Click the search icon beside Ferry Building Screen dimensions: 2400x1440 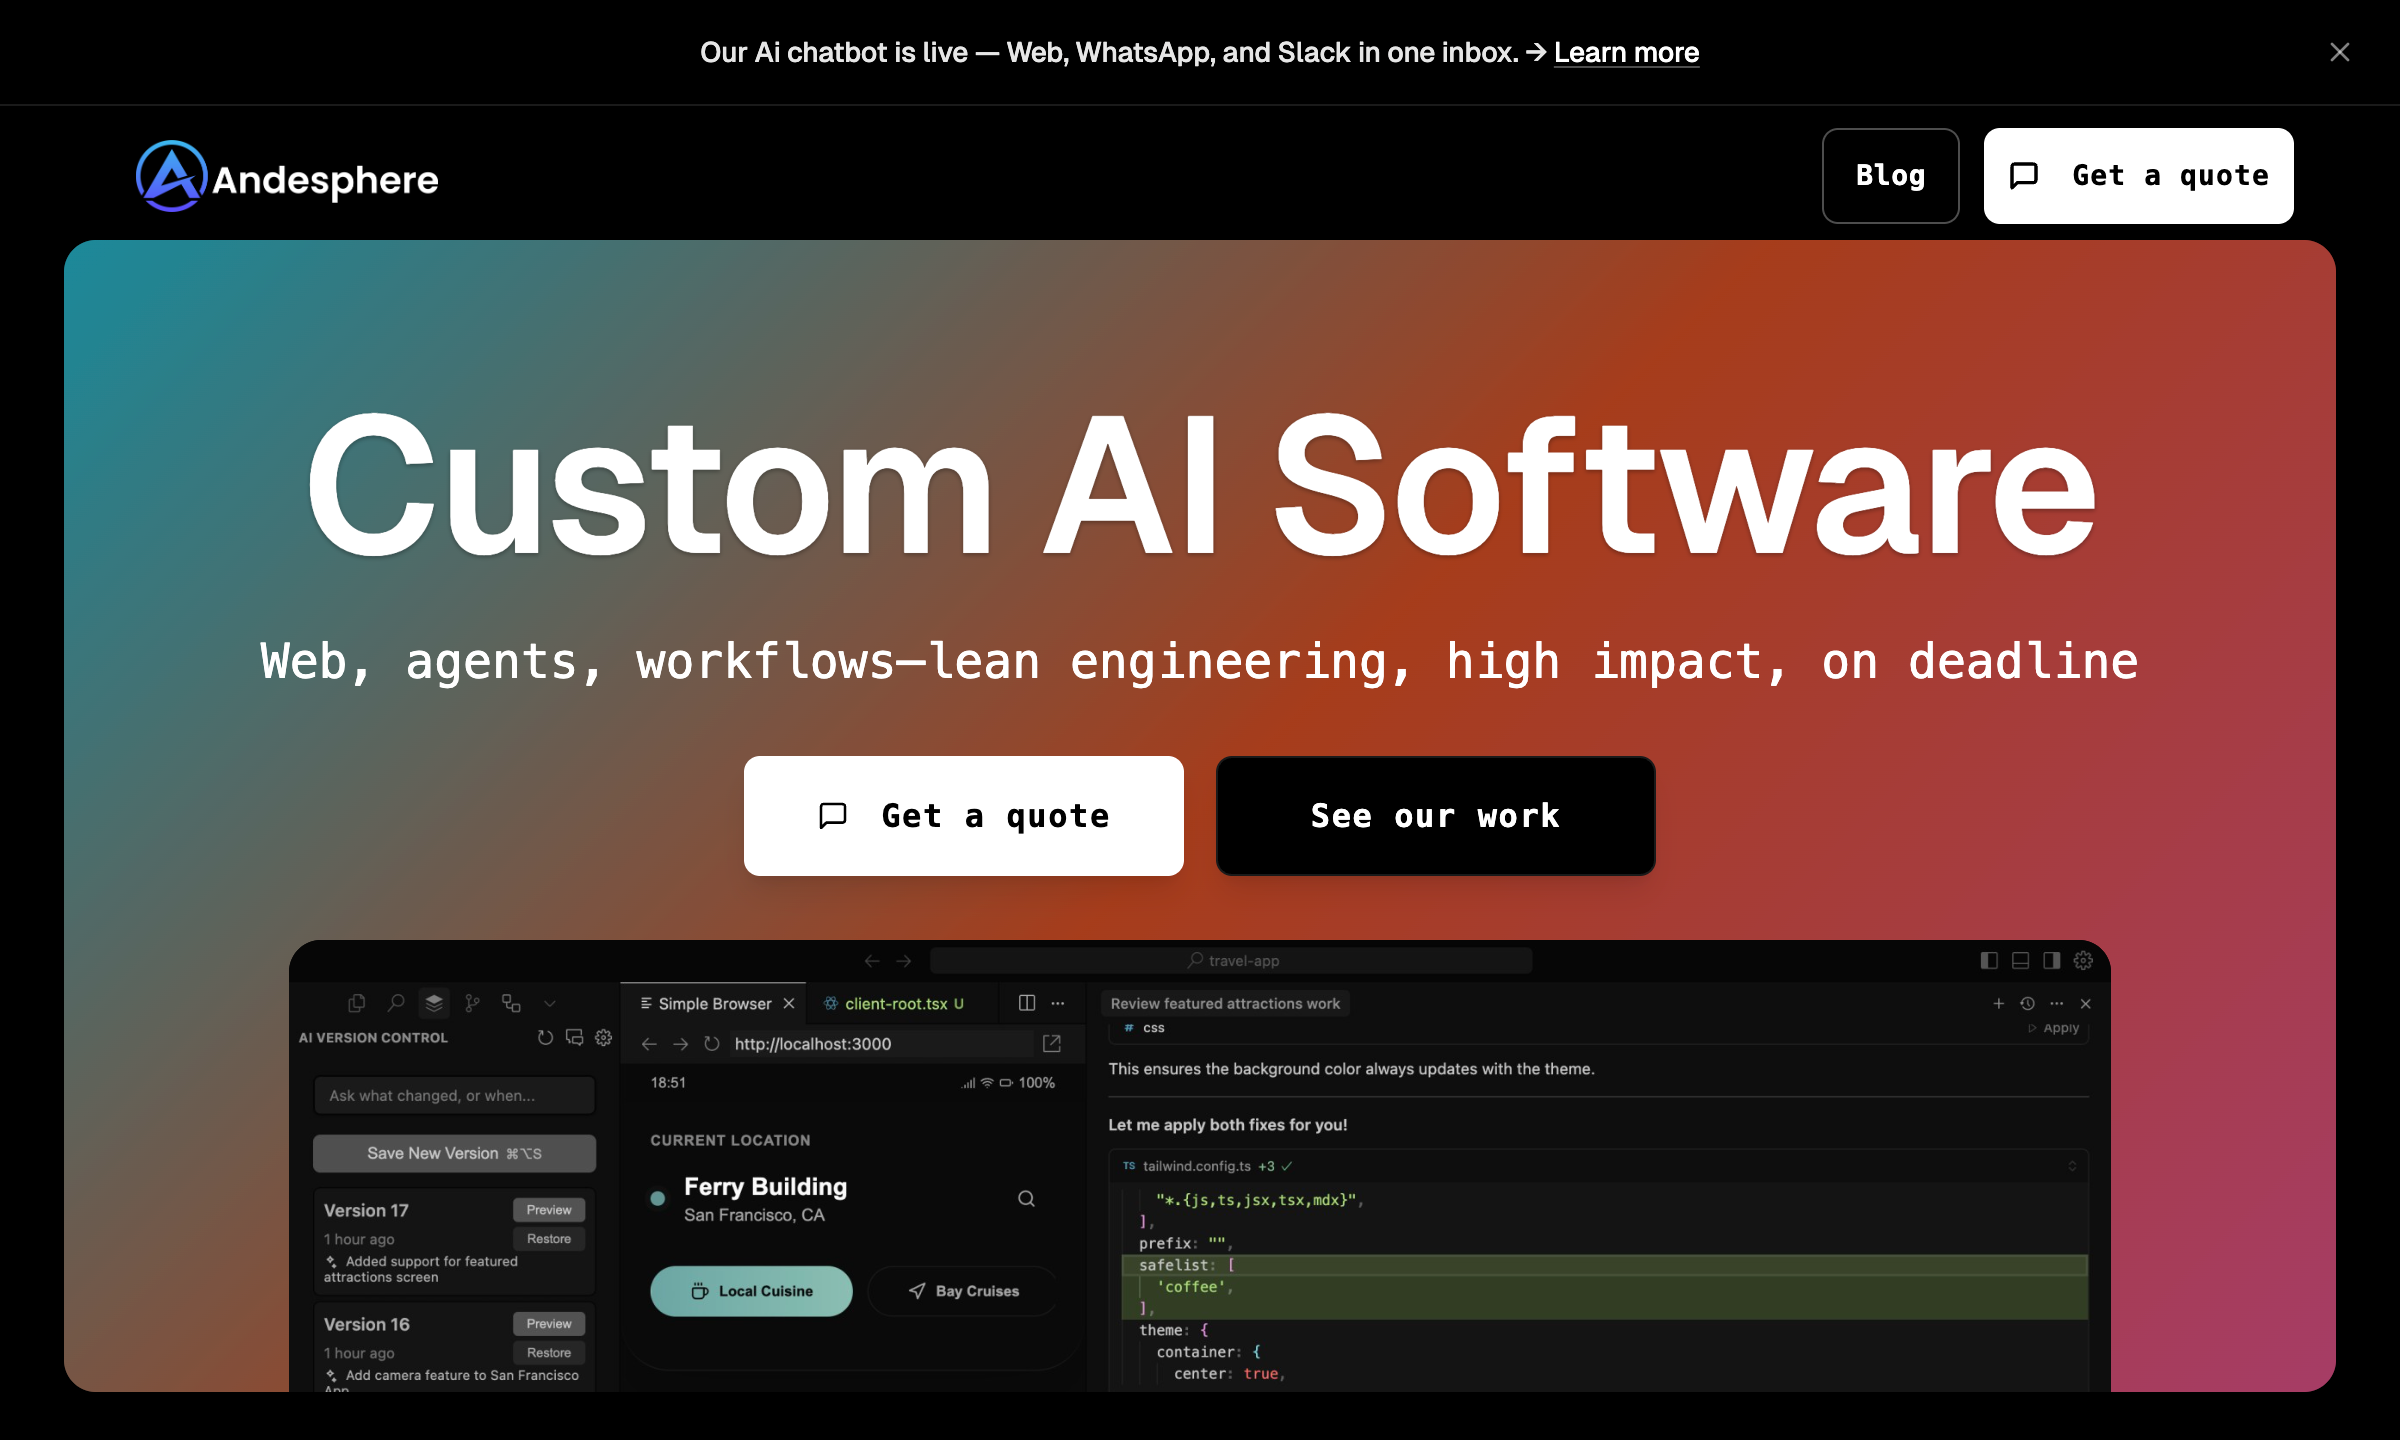(x=1026, y=1199)
